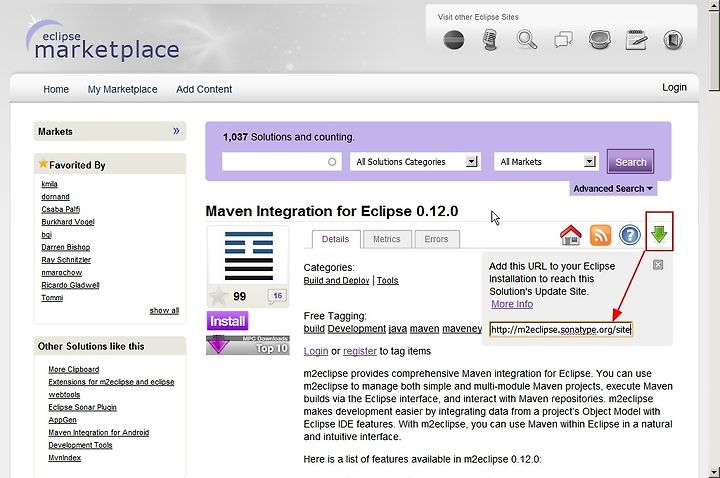Click the purple Install button
The width and height of the screenshot is (720, 478).
pos(227,321)
